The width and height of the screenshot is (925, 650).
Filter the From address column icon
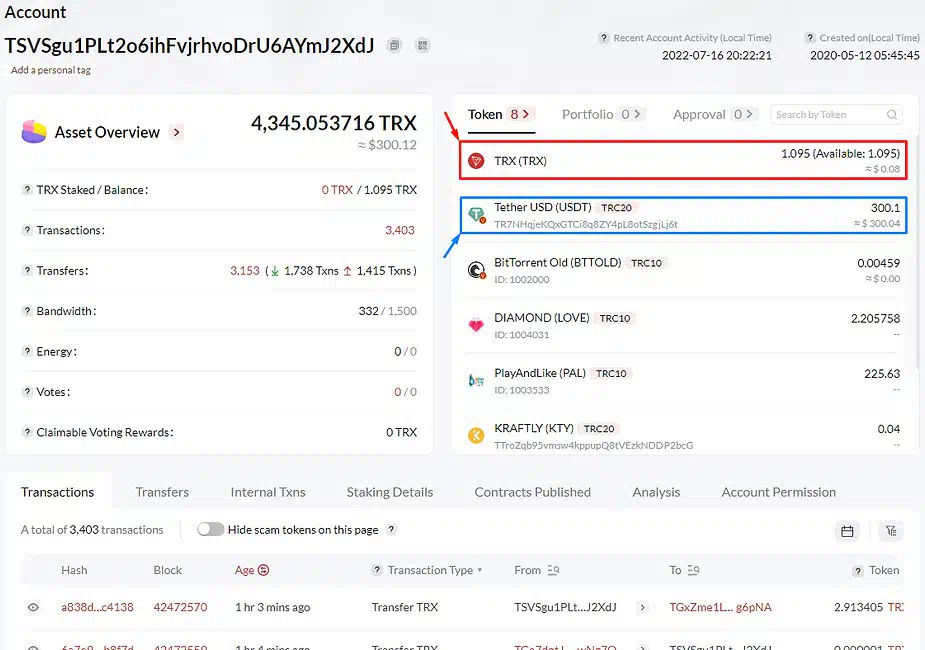pos(553,570)
